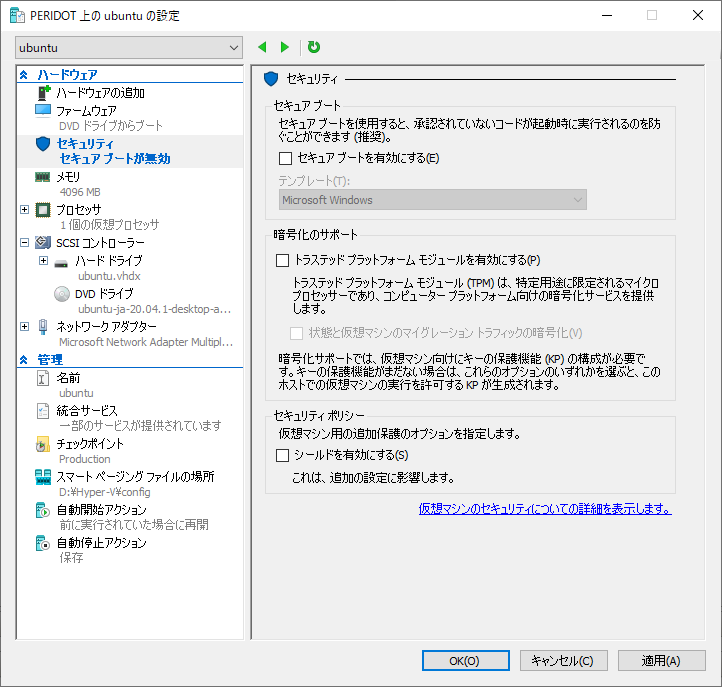Click Microsoft Network Adapter Multipl... text
Image resolution: width=722 pixels, height=687 pixels.
click(x=146, y=342)
